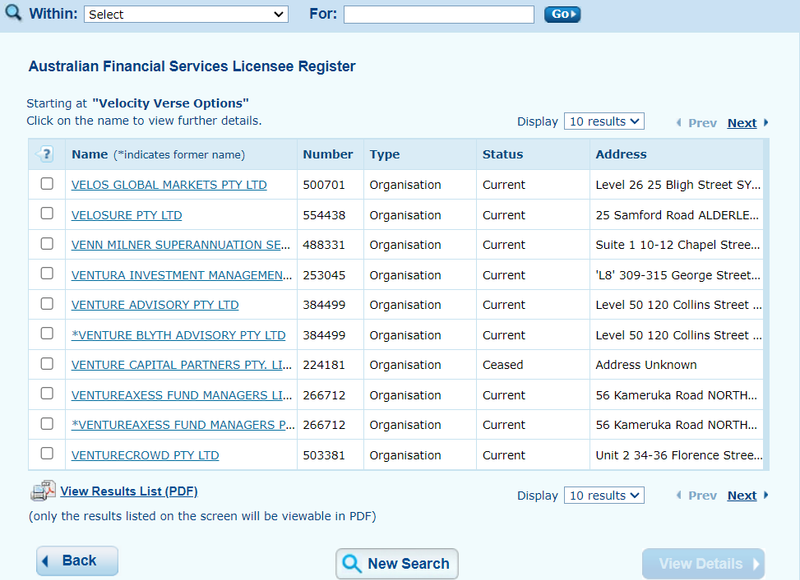Open VENTUREAXESS FUND MANAGERS LI... link
Screen dimensions: 800x580
[x=182, y=395]
